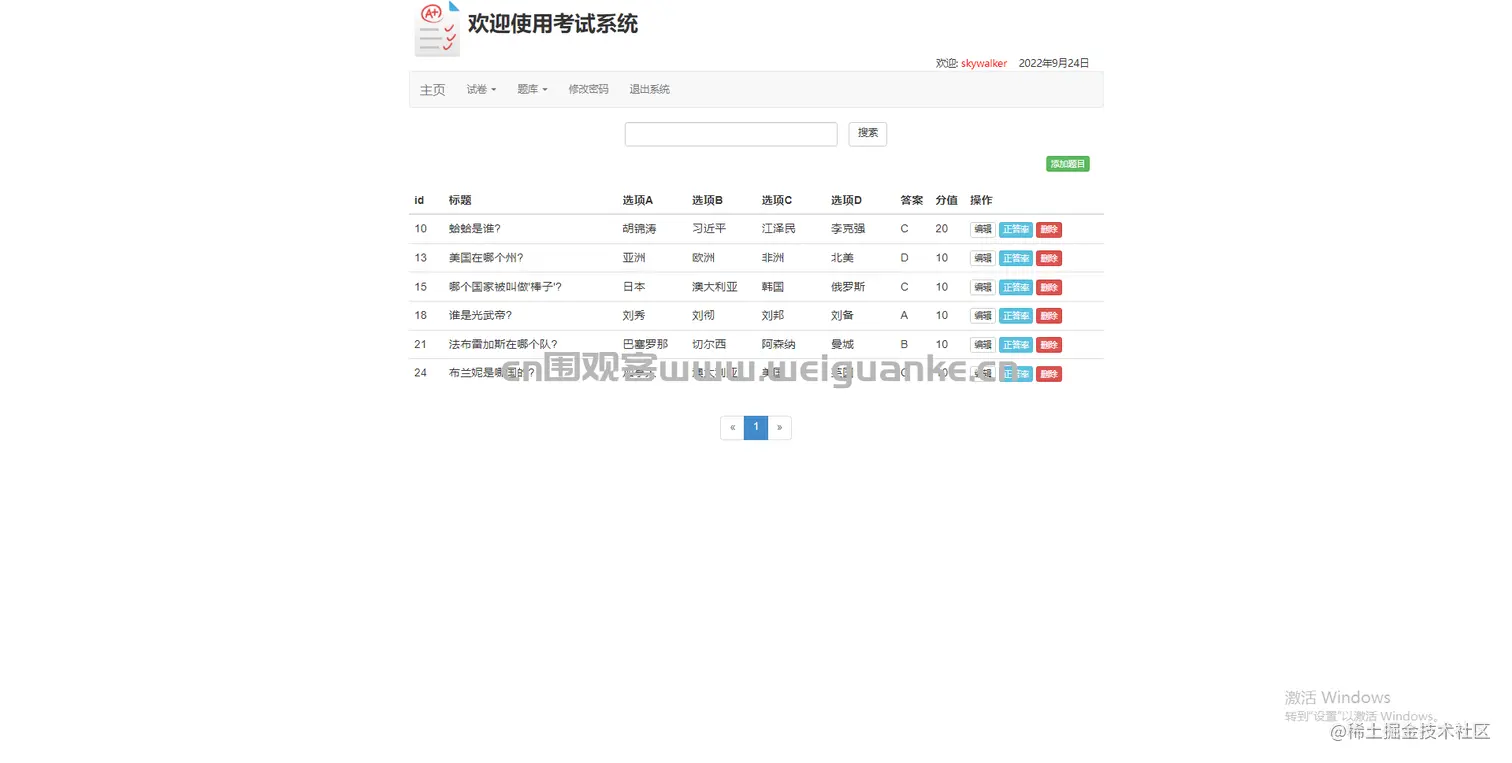
Task: Click the 操作 column header
Action: pyautogui.click(x=981, y=200)
